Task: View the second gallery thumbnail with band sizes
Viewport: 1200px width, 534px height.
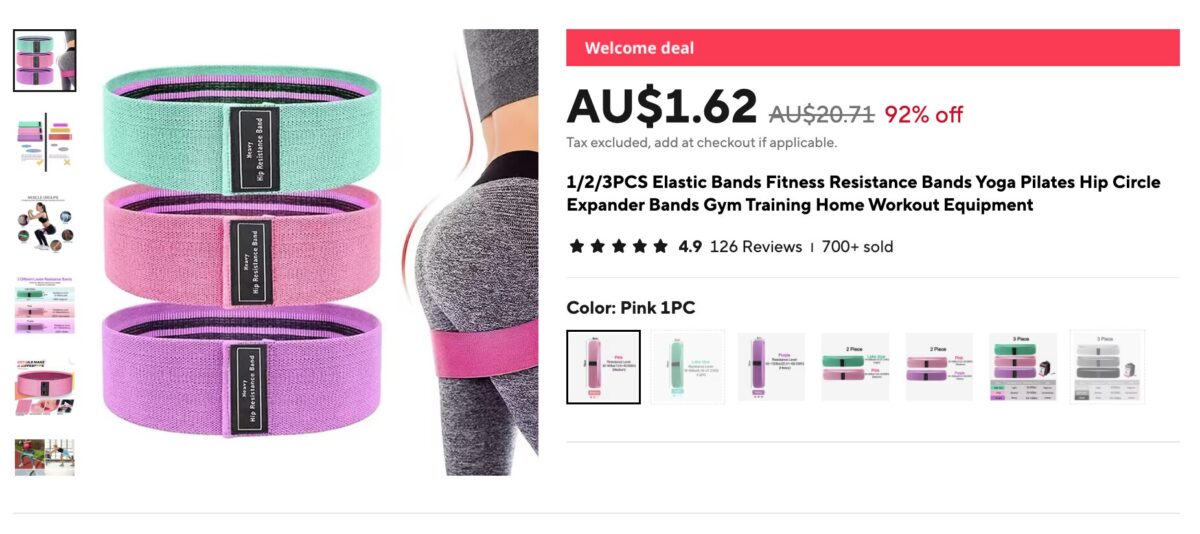Action: pos(44,141)
